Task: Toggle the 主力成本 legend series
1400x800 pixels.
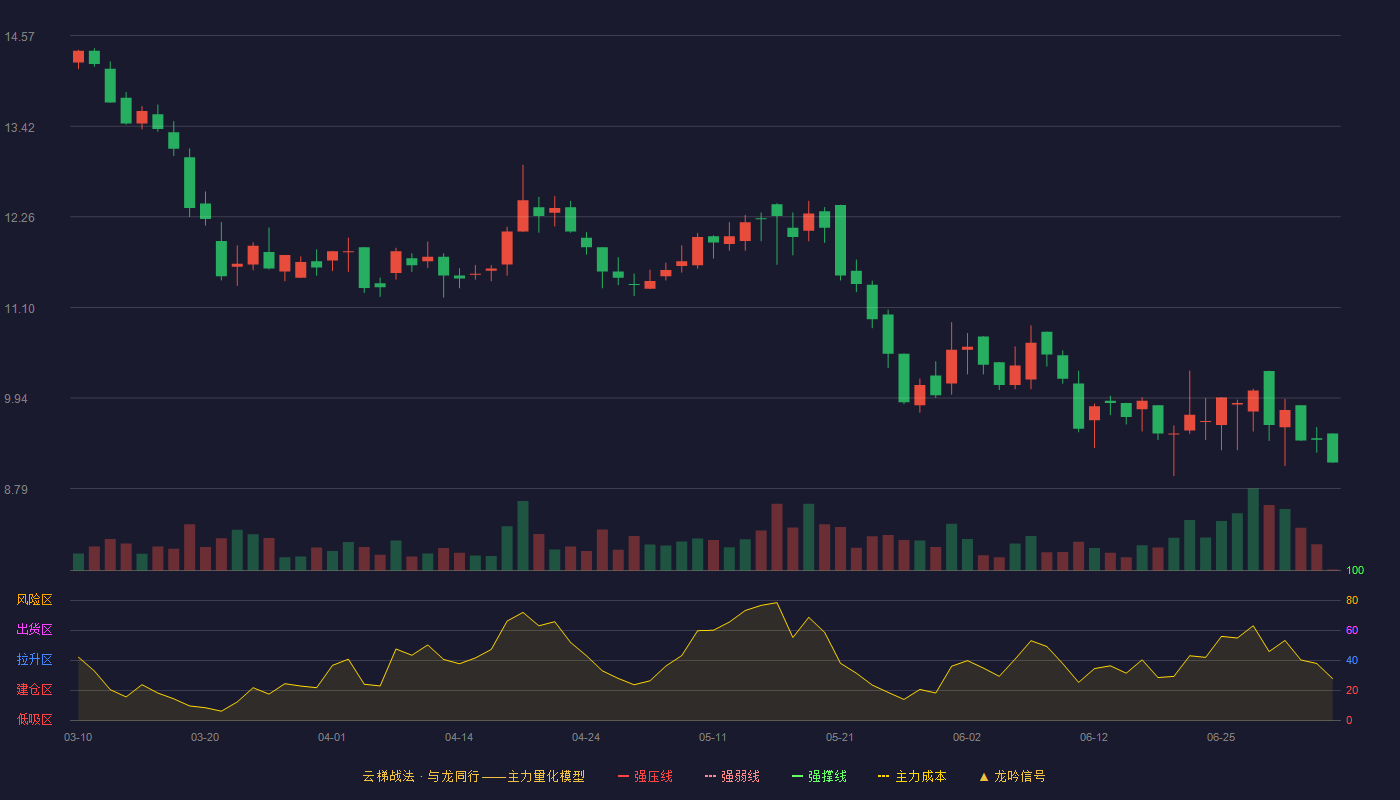Action: pyautogui.click(x=912, y=776)
